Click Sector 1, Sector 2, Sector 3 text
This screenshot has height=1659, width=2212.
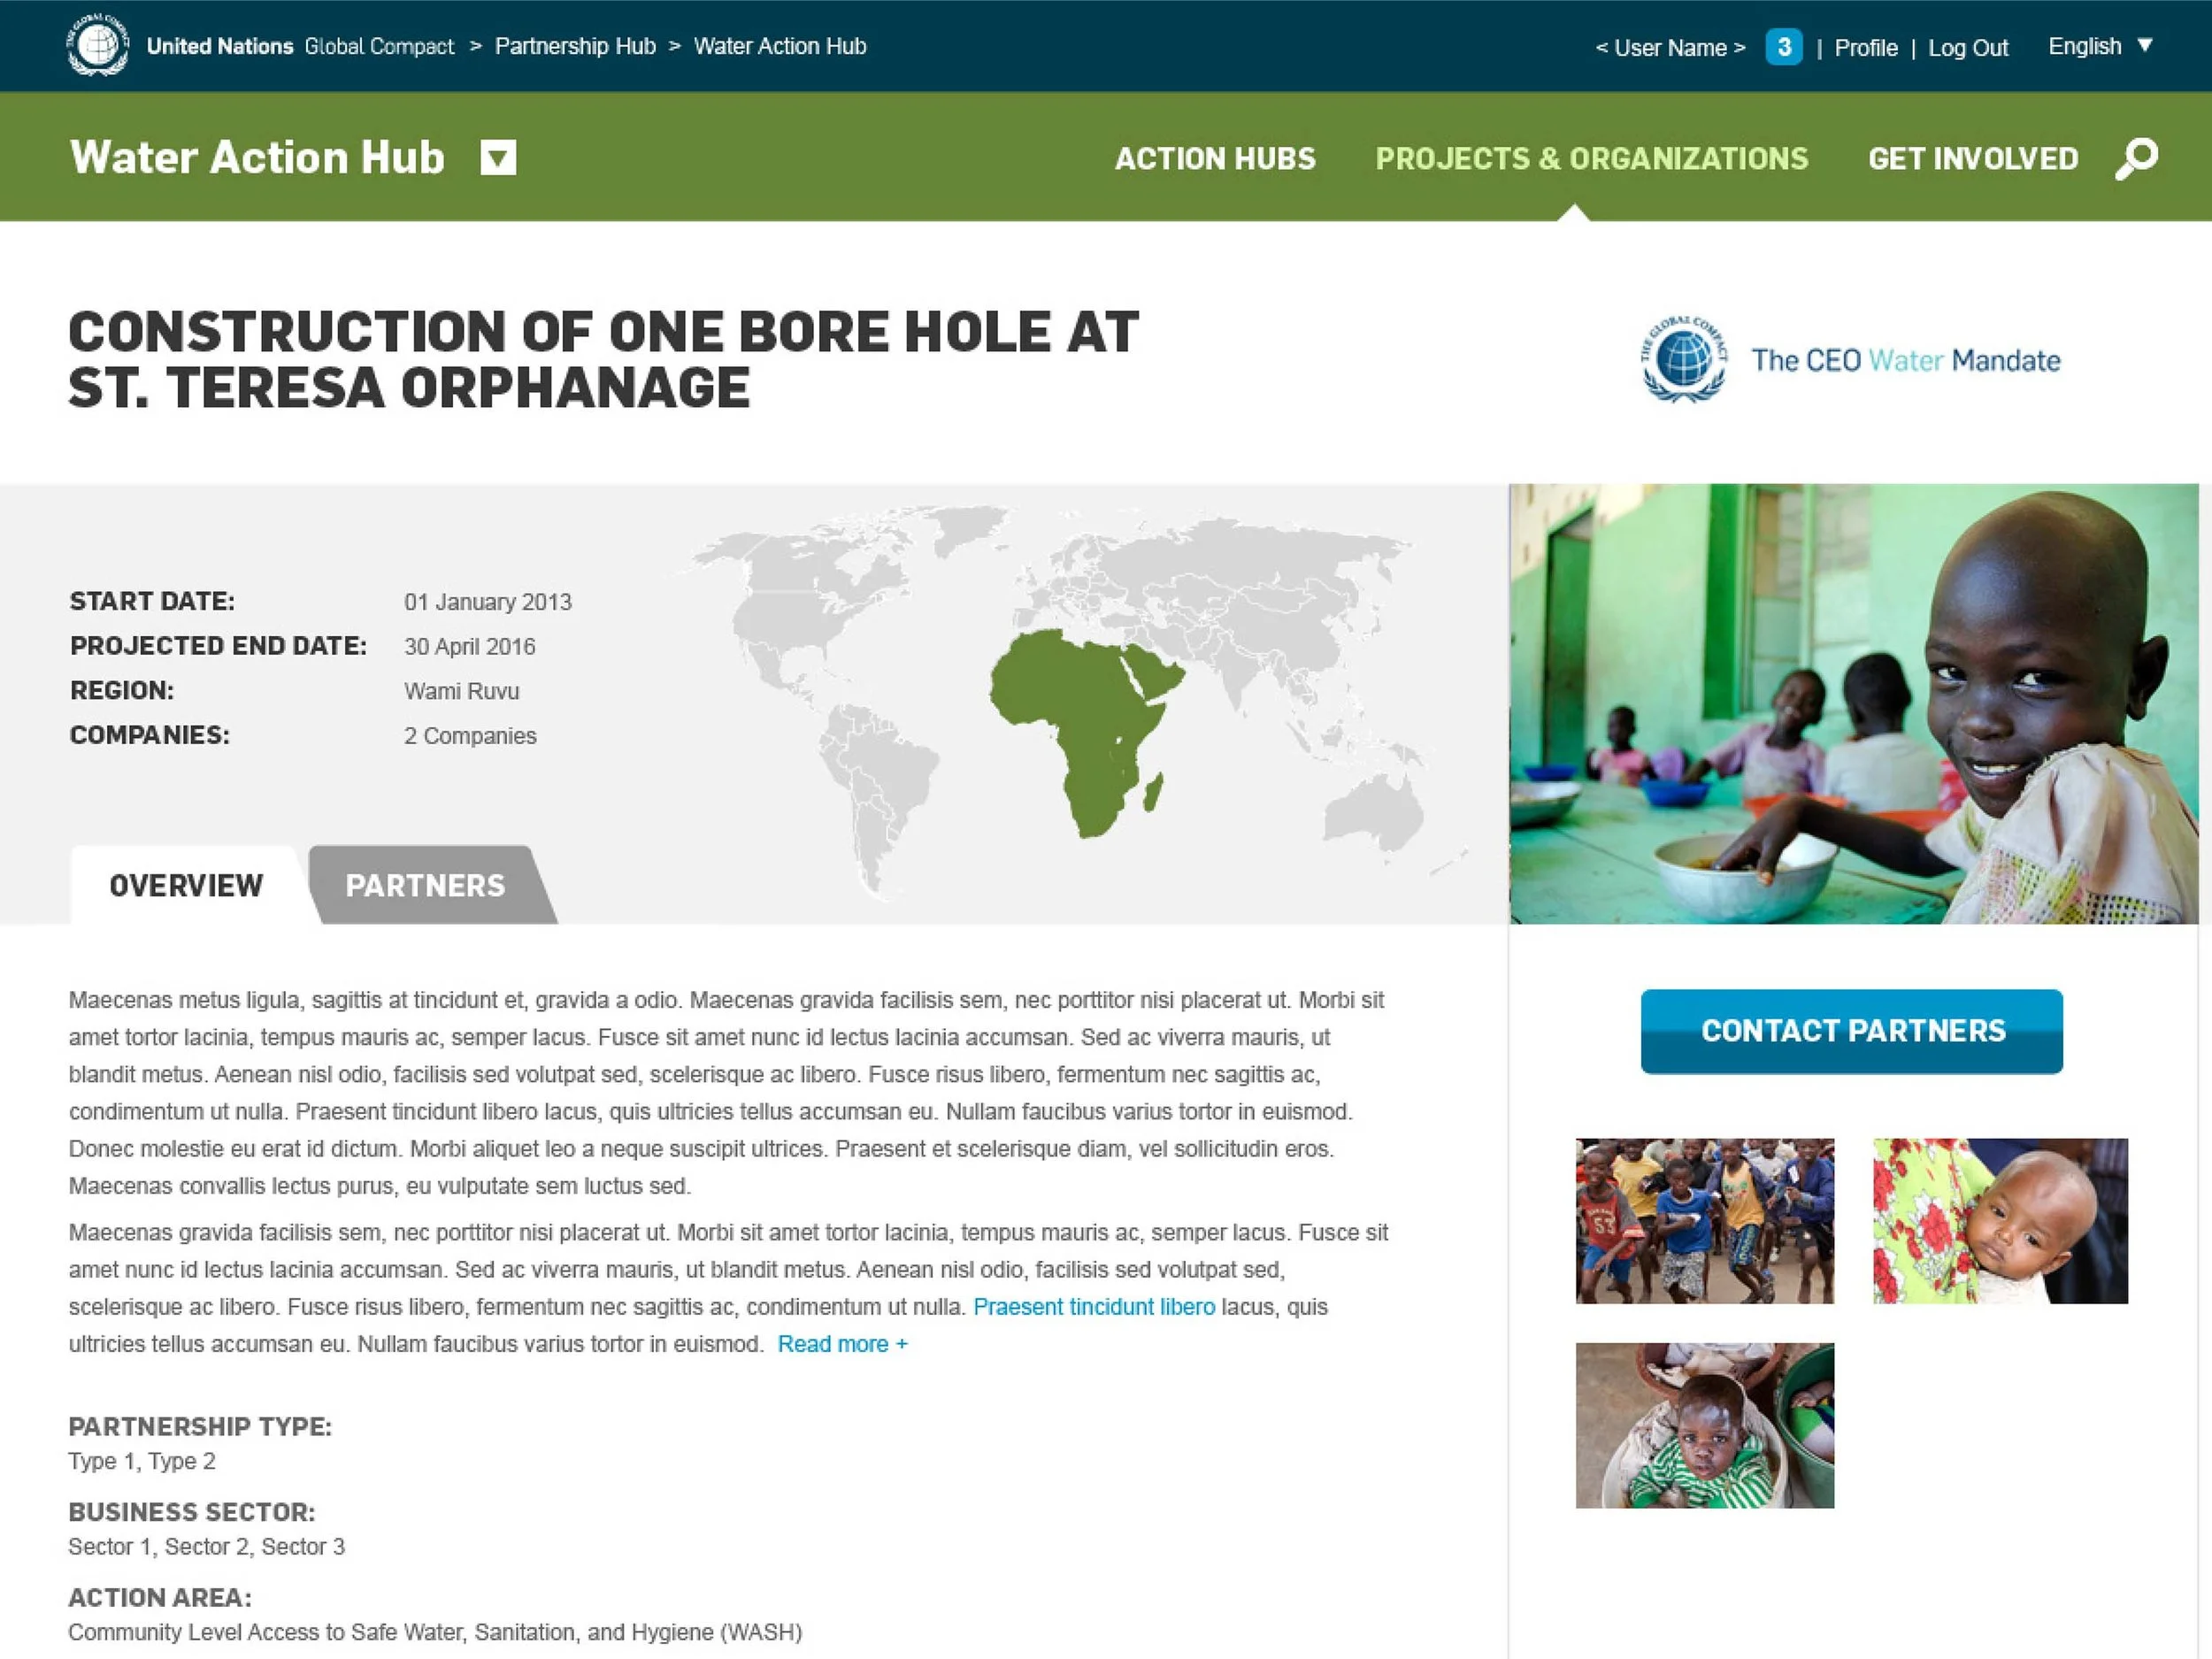pos(206,1546)
